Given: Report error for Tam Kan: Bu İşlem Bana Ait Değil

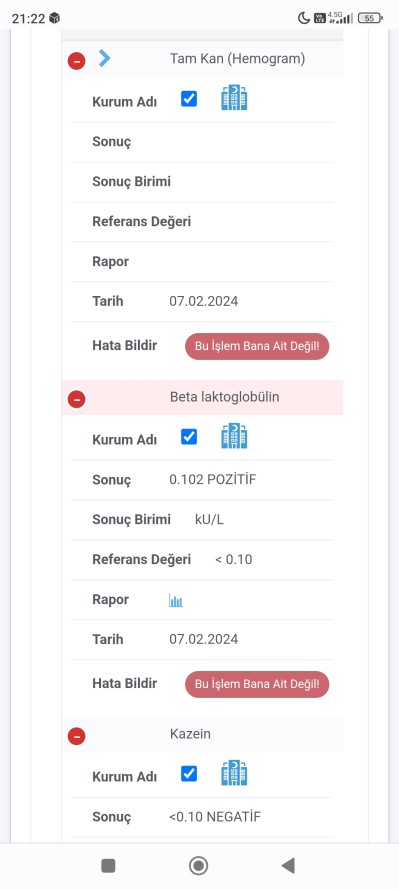Looking at the screenshot, I should click(x=257, y=346).
